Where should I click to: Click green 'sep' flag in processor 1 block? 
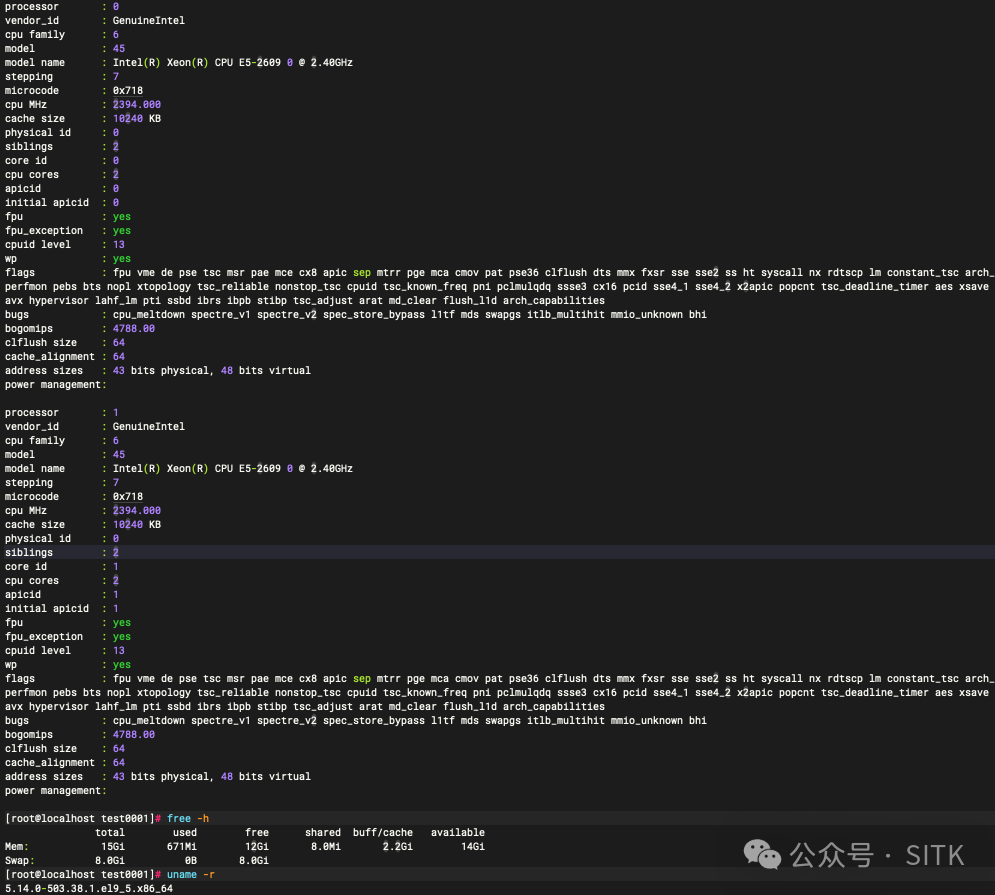pyautogui.click(x=362, y=679)
